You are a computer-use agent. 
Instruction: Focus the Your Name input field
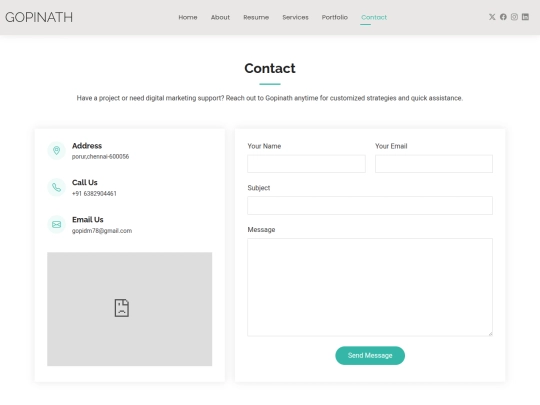pos(306,164)
